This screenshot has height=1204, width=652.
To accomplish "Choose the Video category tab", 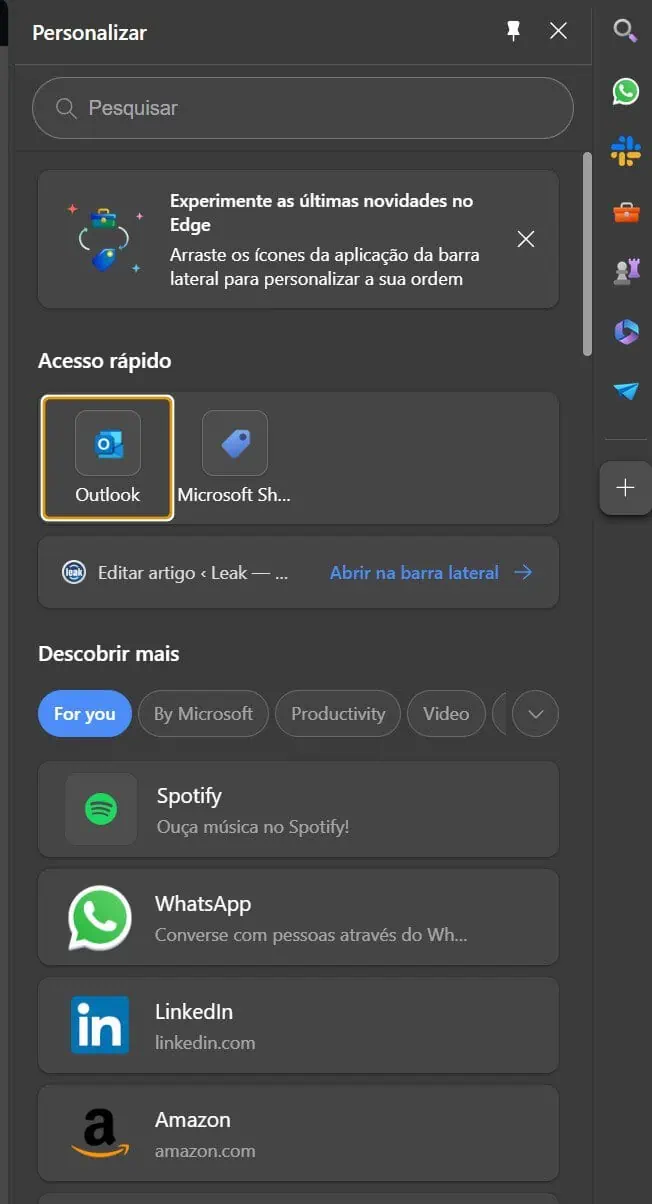I will (446, 714).
